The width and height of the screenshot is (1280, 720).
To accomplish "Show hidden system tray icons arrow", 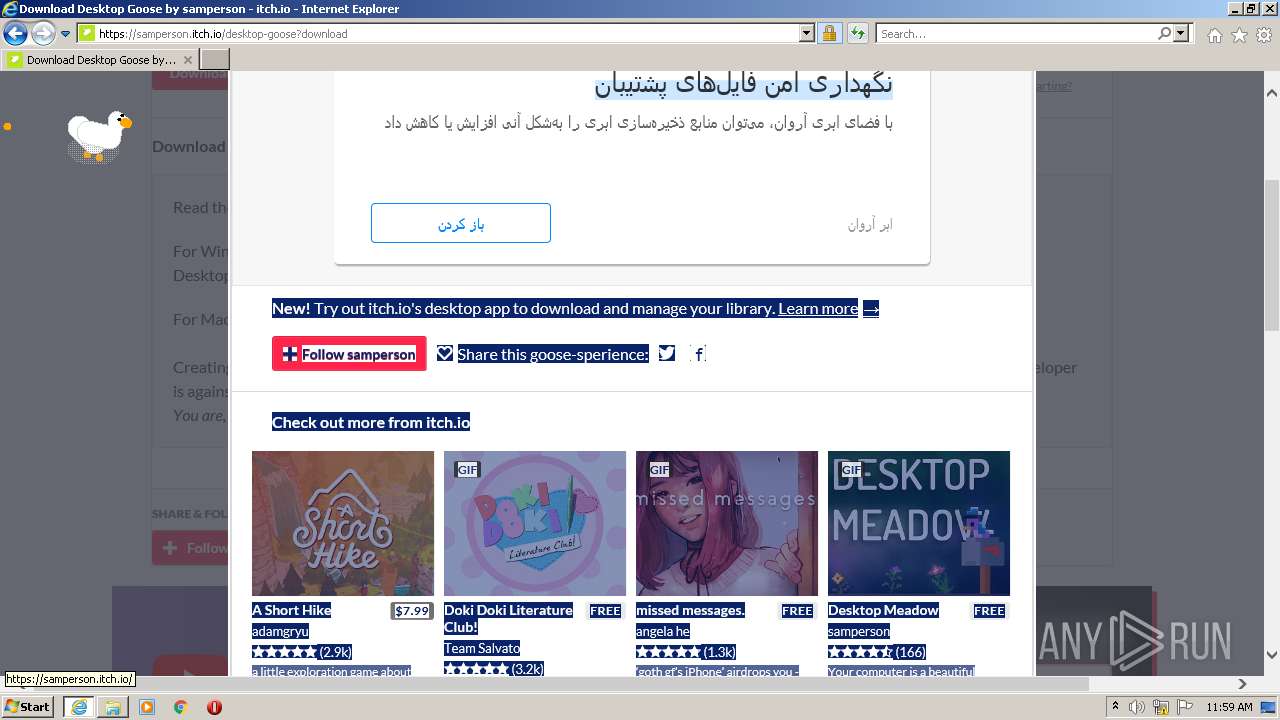I will point(1117,706).
